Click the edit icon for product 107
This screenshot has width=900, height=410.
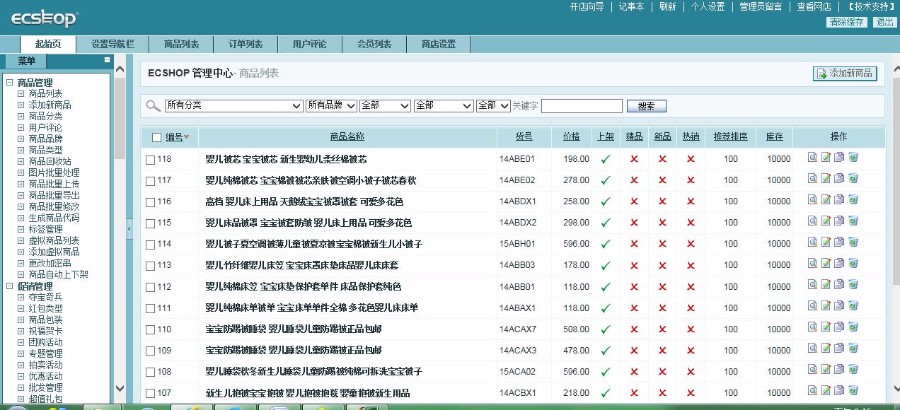pos(825,391)
